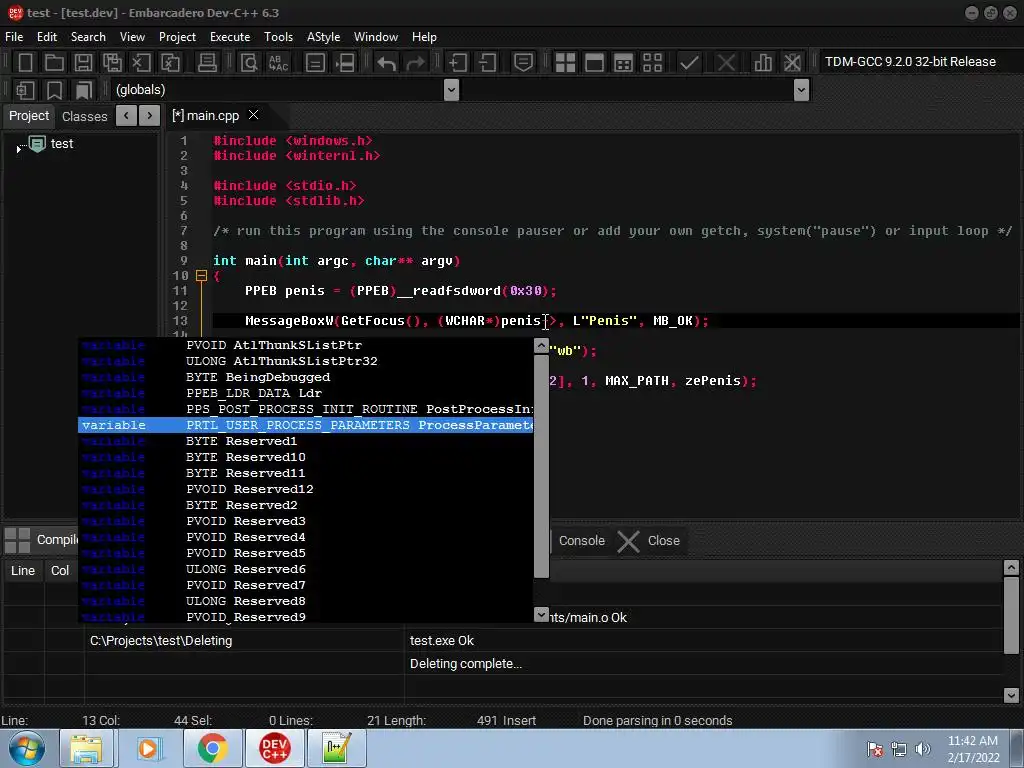This screenshot has width=1024, height=768.
Task: Click the left tab navigation arrow
Action: 126,116
